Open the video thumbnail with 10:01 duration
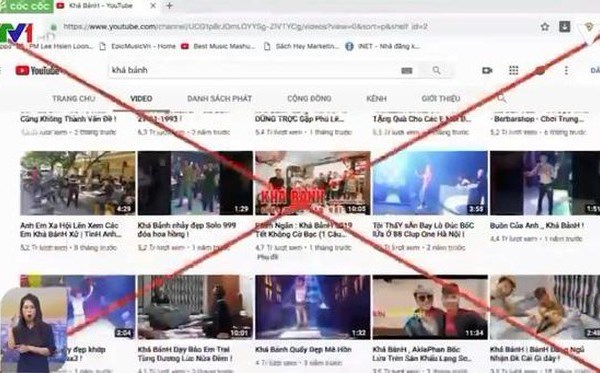Viewport: 600px width, 373px height. pos(195,307)
